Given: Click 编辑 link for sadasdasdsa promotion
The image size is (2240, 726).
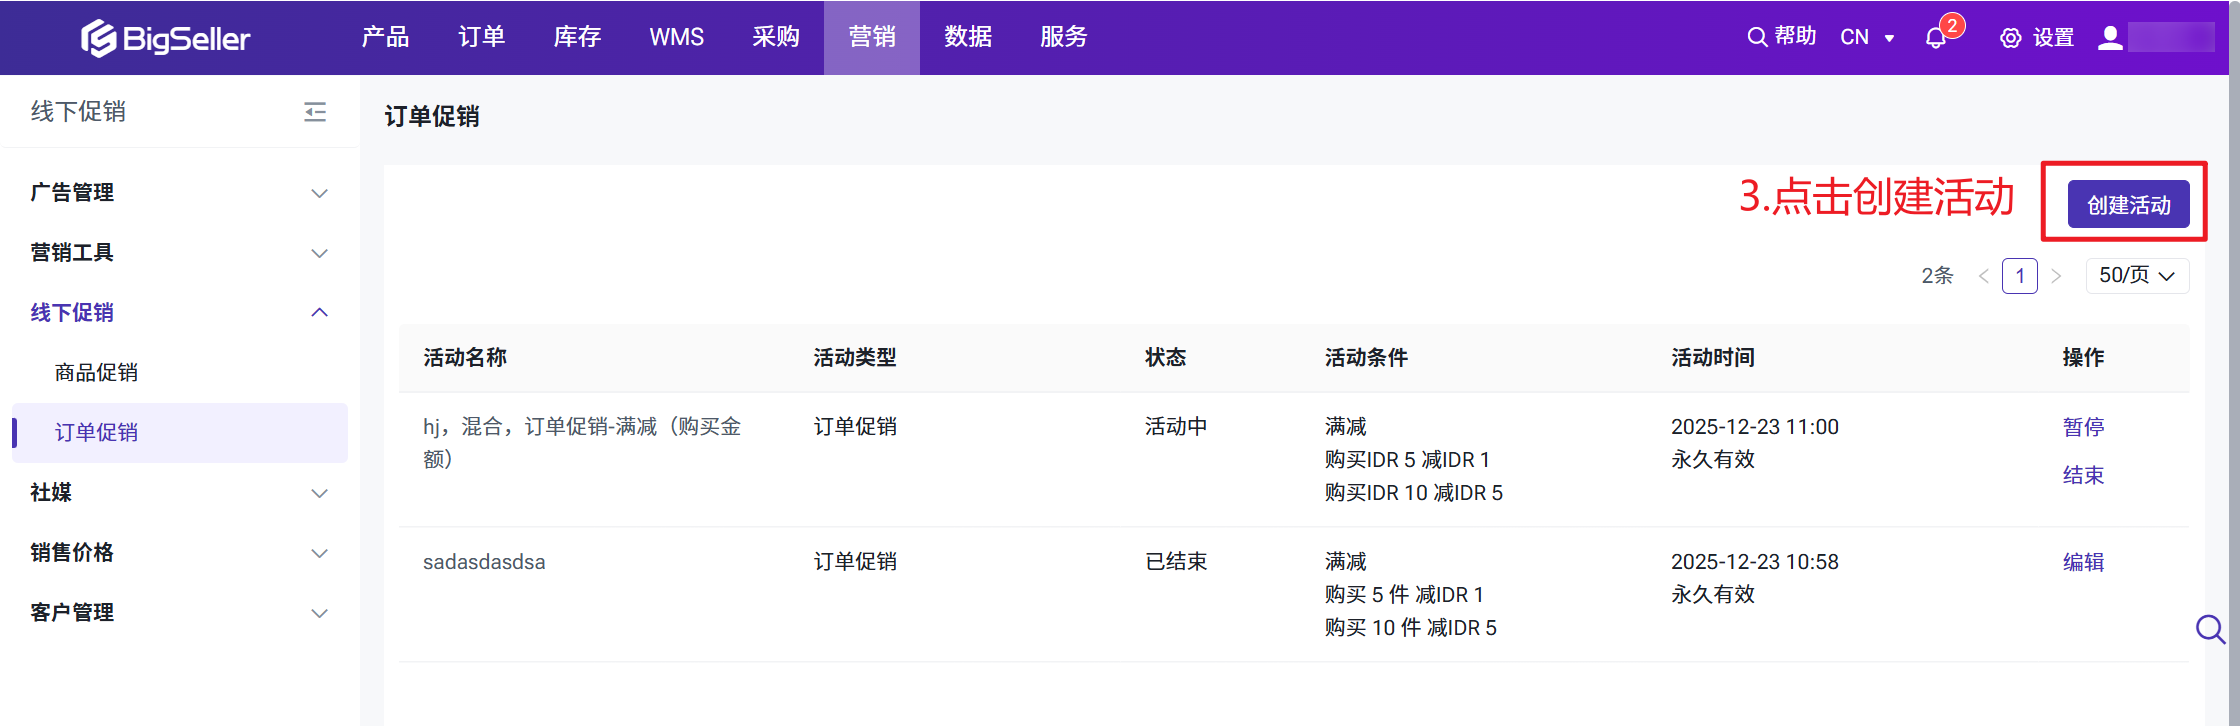Looking at the screenshot, I should click(2083, 562).
